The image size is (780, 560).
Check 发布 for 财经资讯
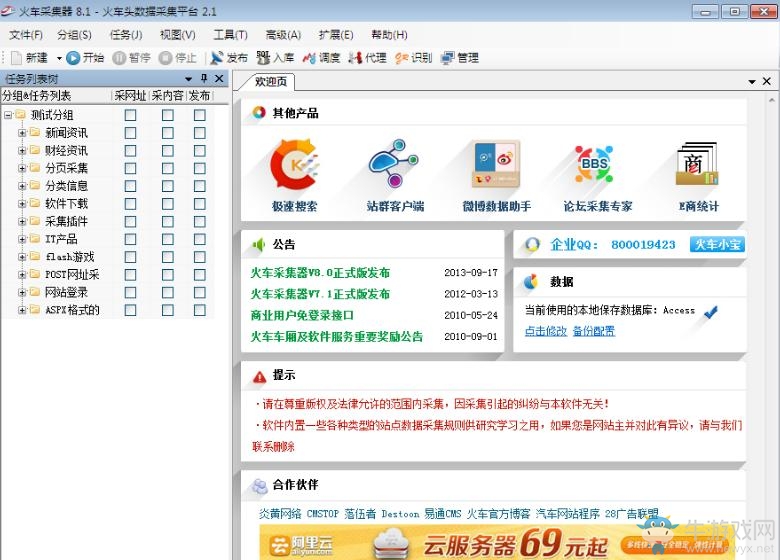tap(199, 151)
